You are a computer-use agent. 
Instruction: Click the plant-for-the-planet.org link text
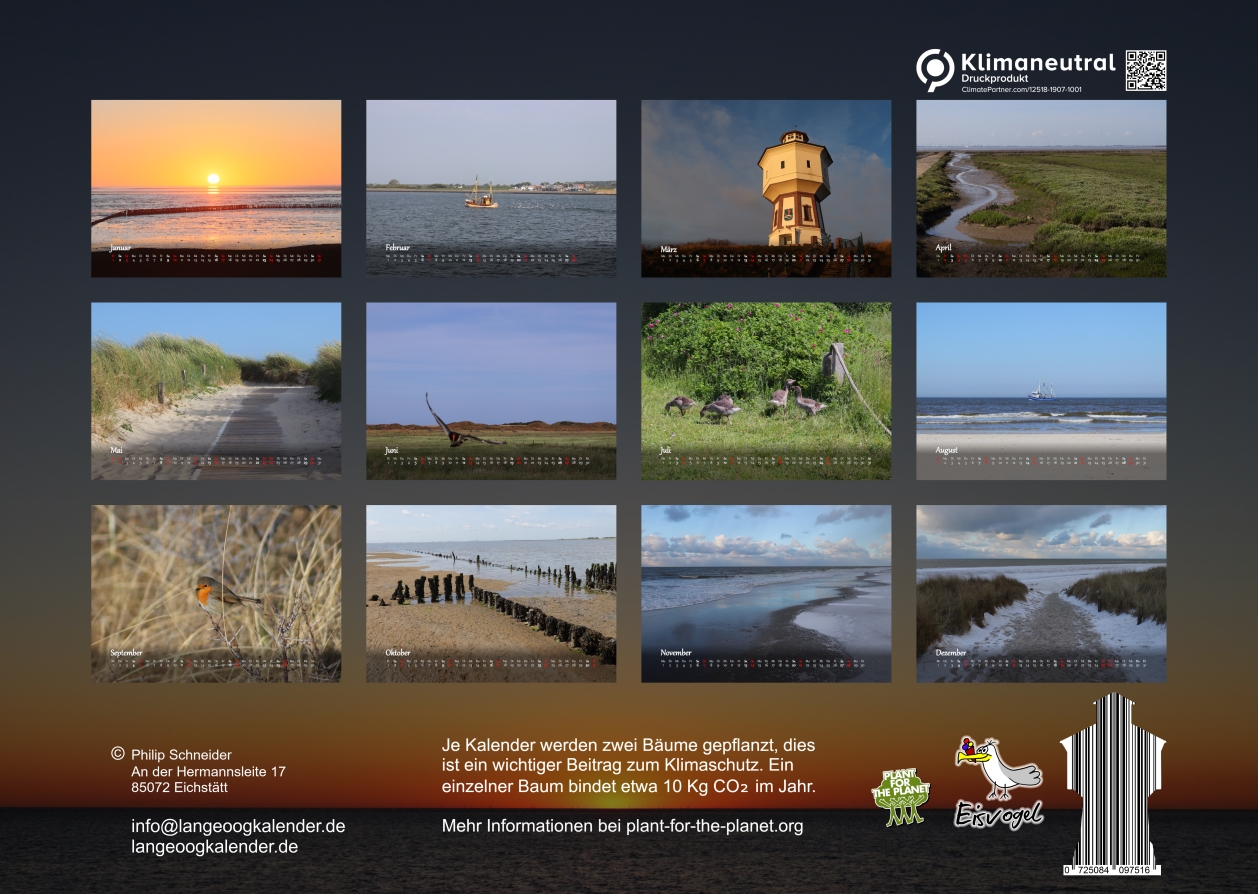click(714, 826)
